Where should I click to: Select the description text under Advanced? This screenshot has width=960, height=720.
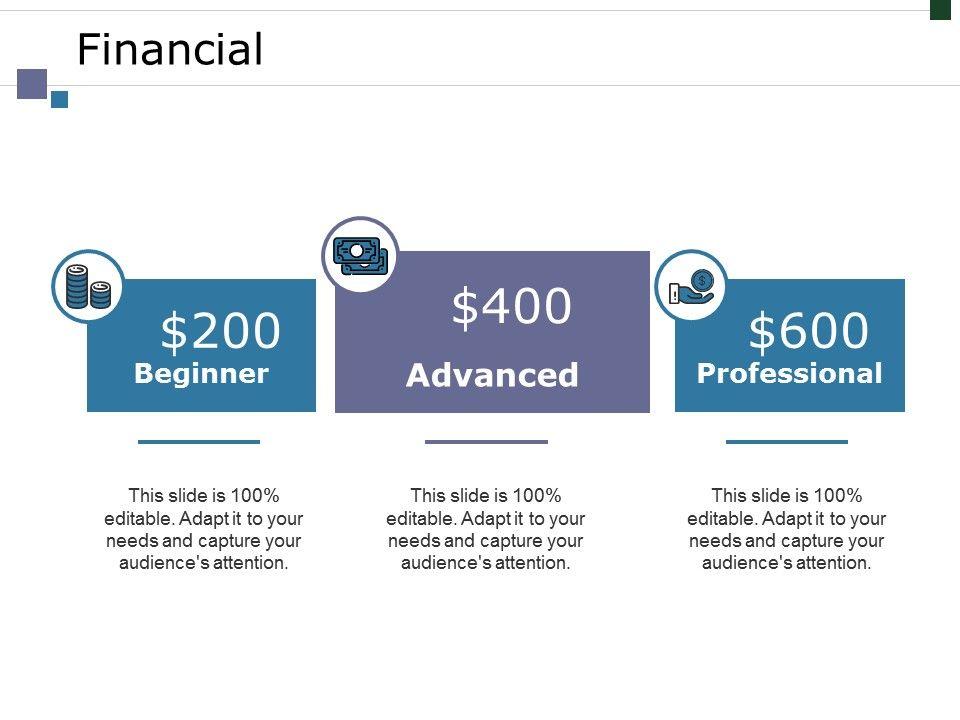click(x=486, y=529)
